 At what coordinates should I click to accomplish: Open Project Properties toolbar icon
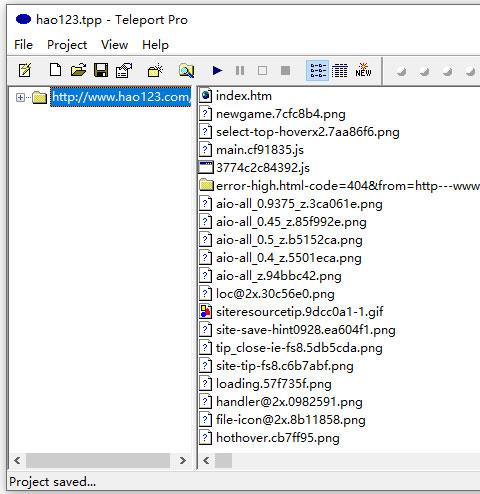[124, 70]
